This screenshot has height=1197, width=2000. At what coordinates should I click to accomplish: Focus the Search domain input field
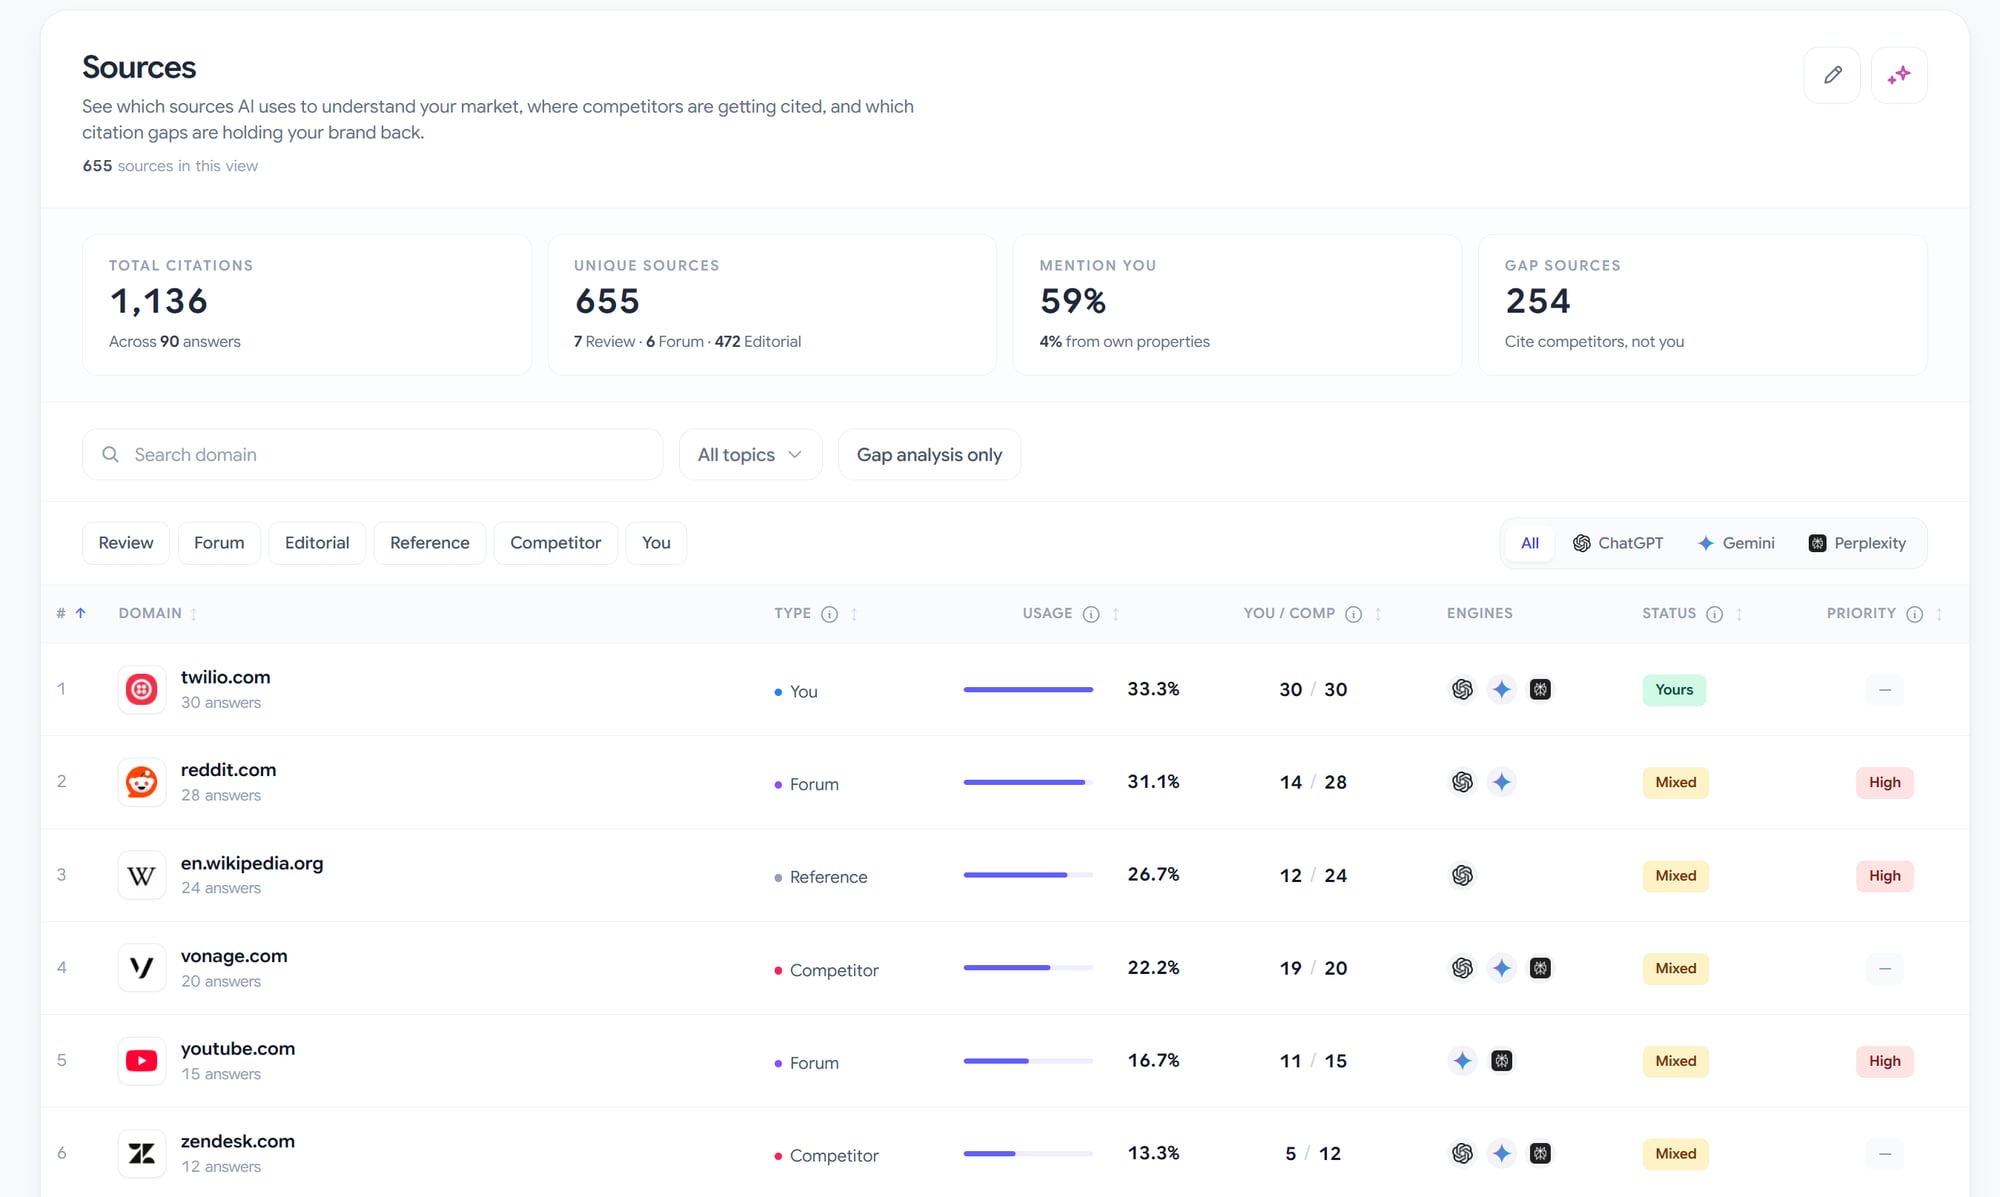click(372, 455)
